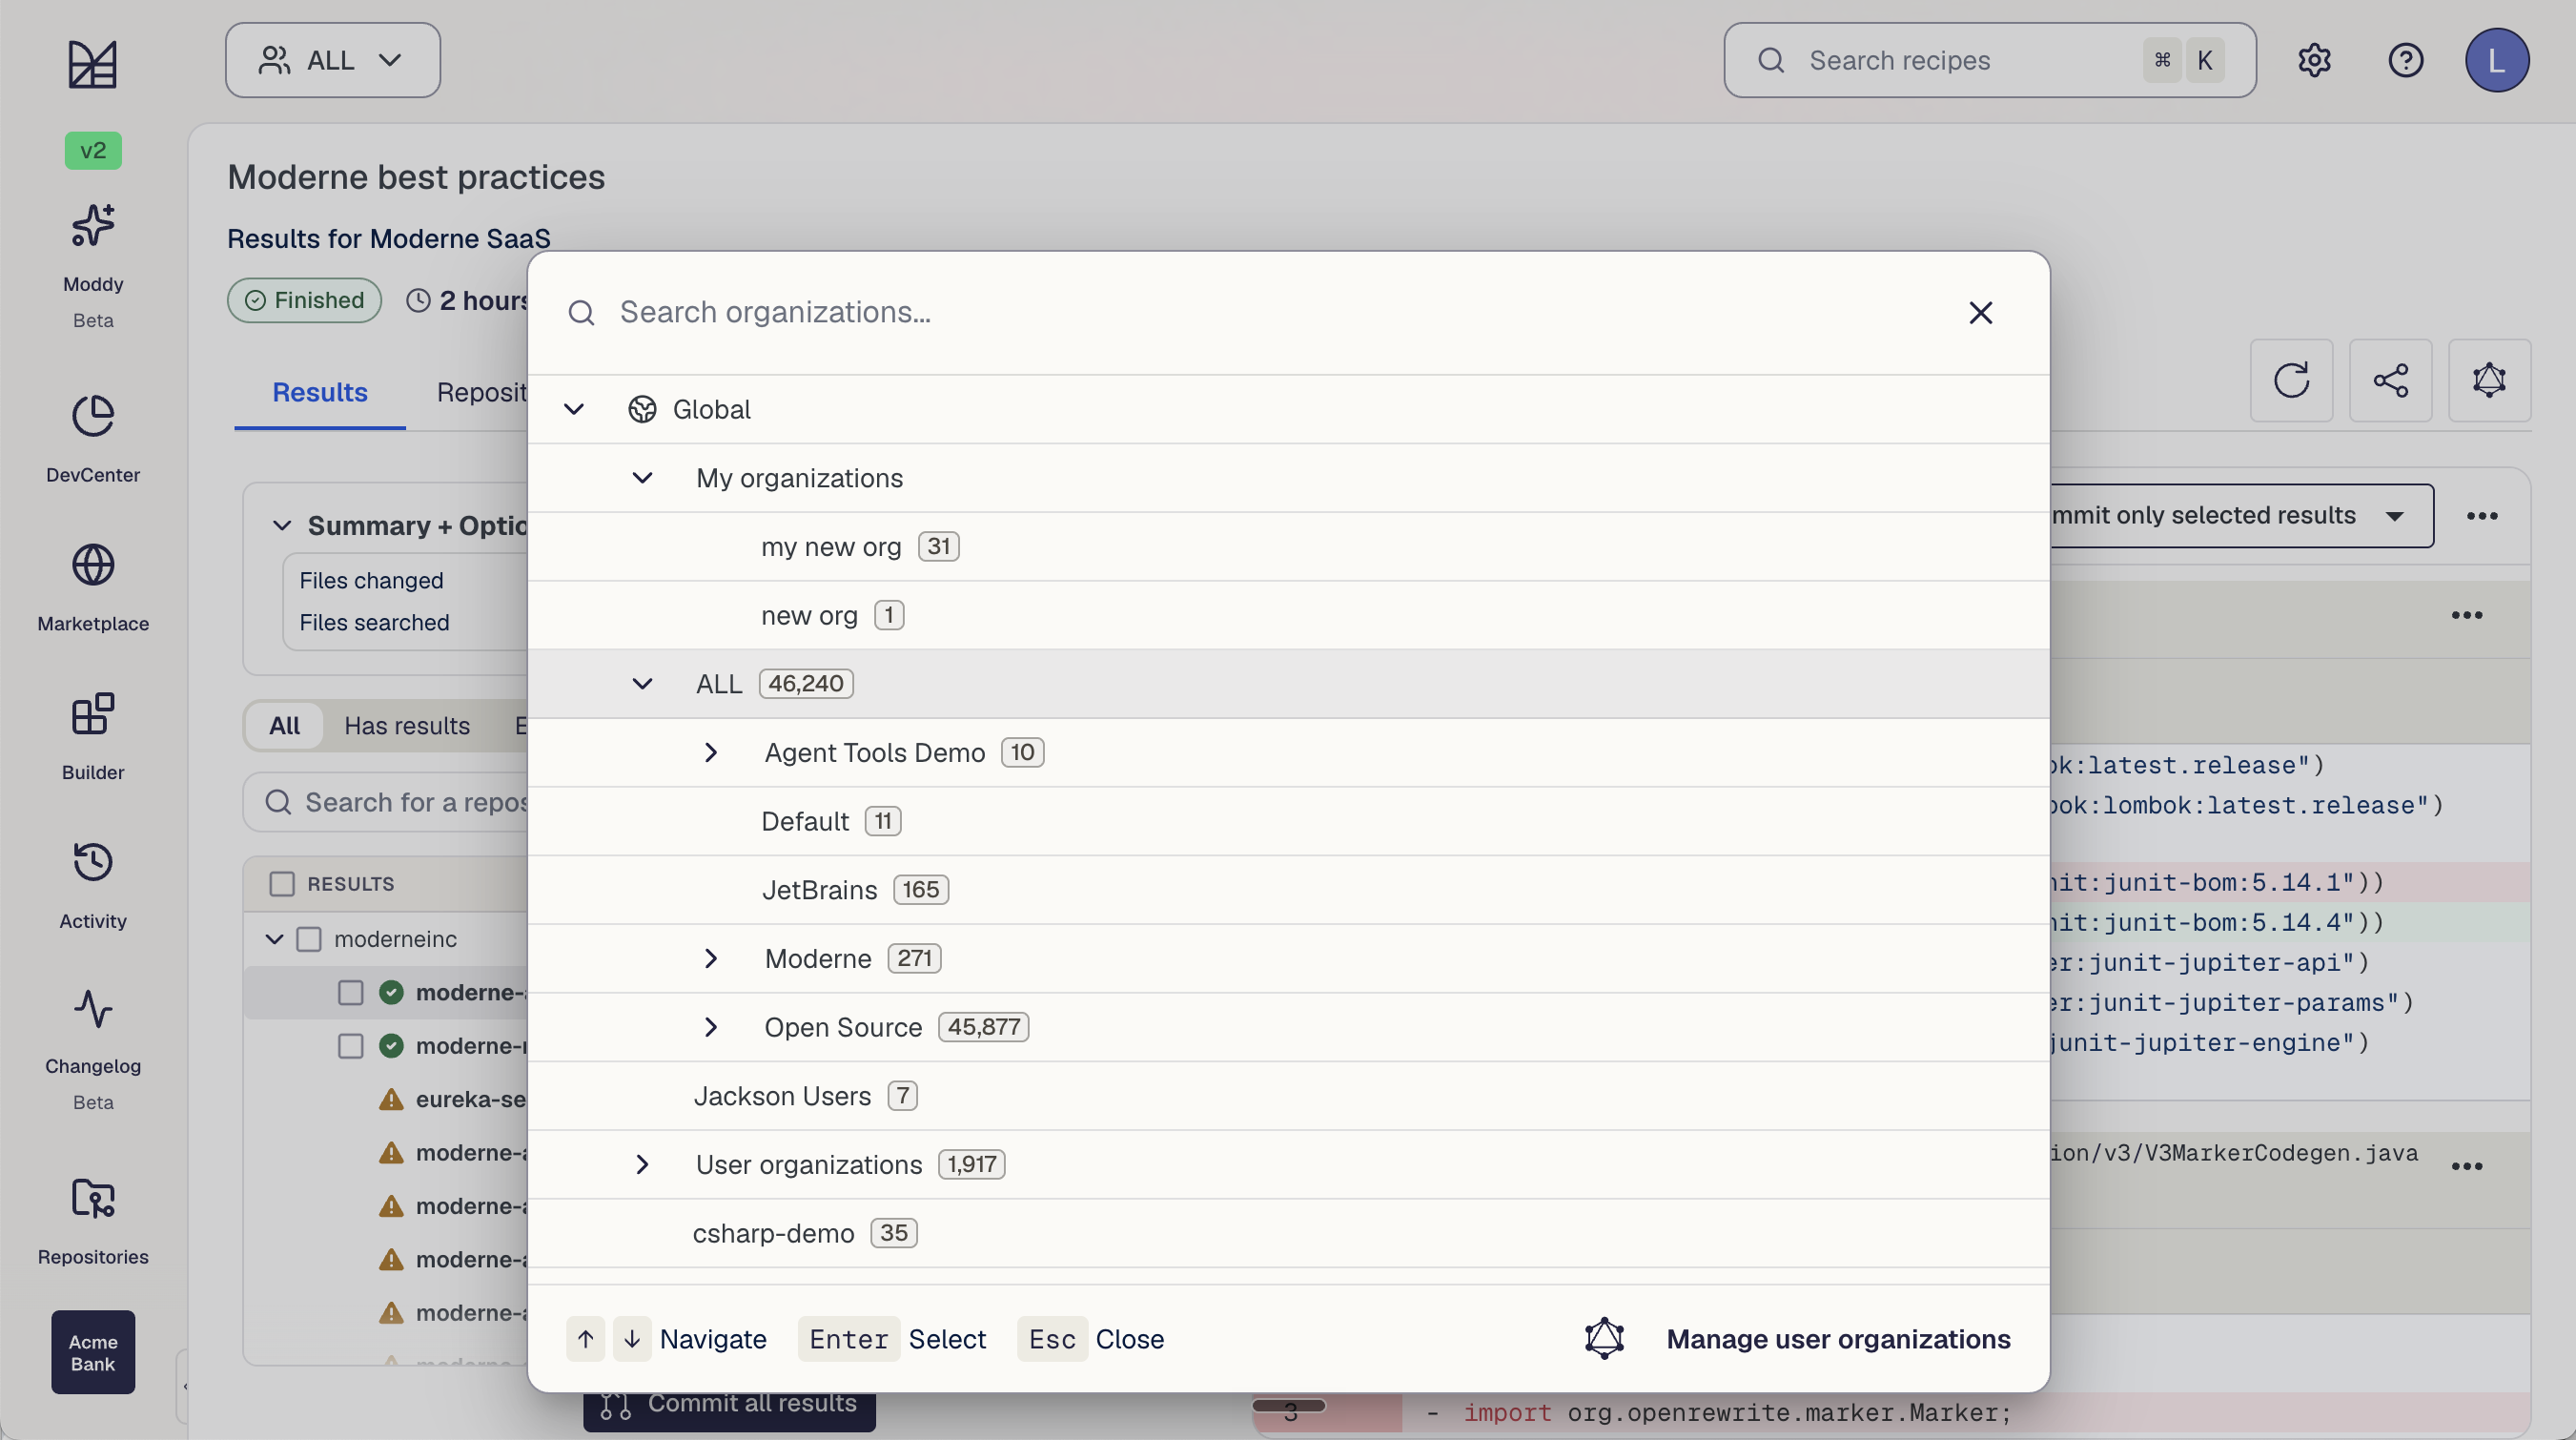Collapse the moderneinc tree node

[274, 939]
